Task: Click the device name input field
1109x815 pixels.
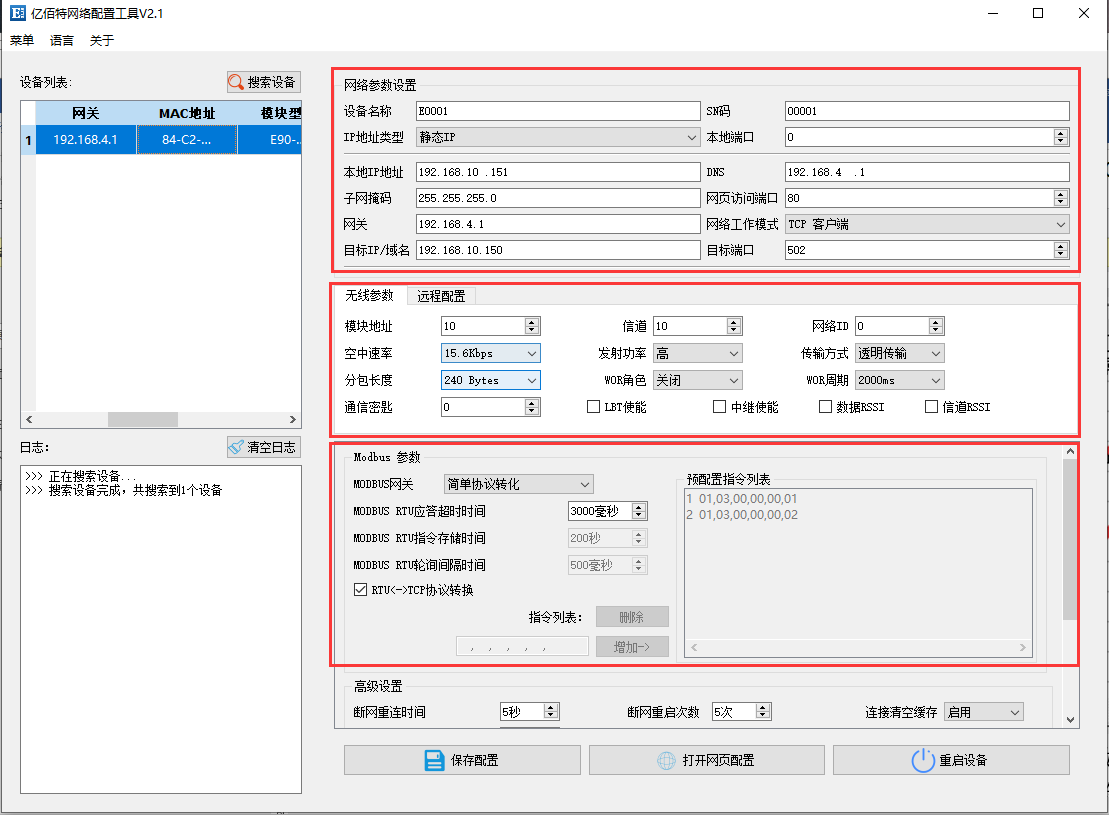Action: click(x=557, y=111)
